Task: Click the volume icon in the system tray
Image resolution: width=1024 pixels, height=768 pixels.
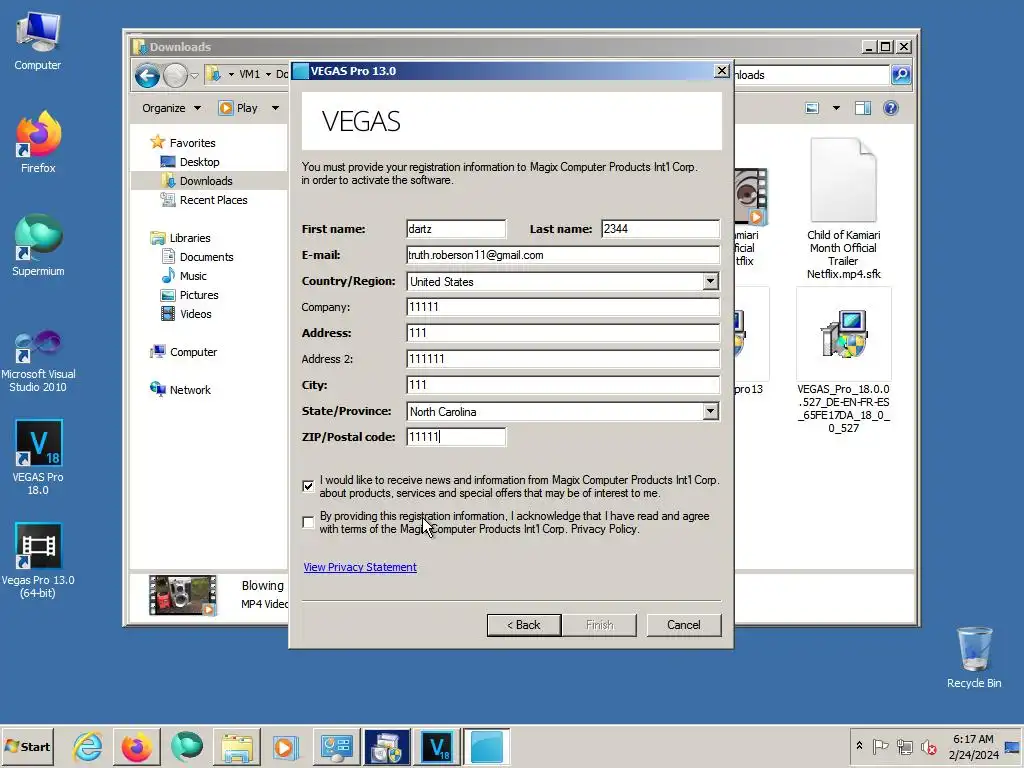Action: (928, 747)
